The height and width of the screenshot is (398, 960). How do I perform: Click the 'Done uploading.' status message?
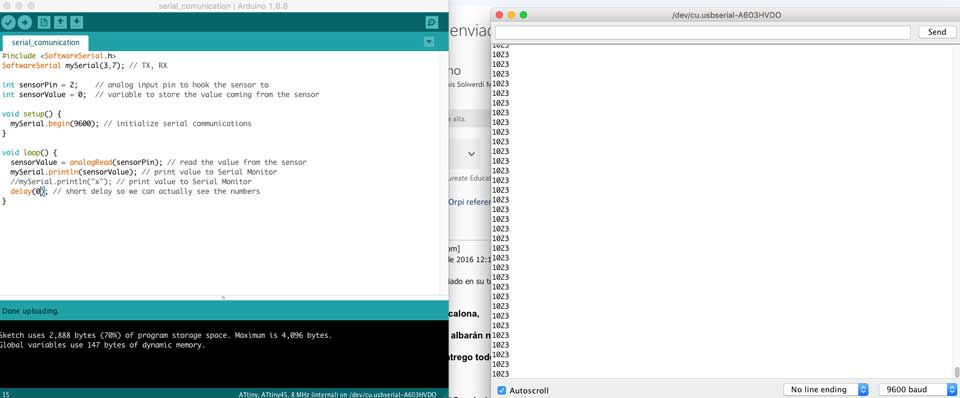31,311
